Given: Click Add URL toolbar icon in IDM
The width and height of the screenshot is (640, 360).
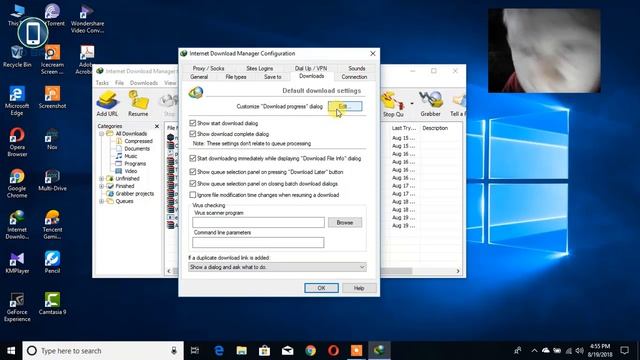Looking at the screenshot, I should tap(107, 104).
